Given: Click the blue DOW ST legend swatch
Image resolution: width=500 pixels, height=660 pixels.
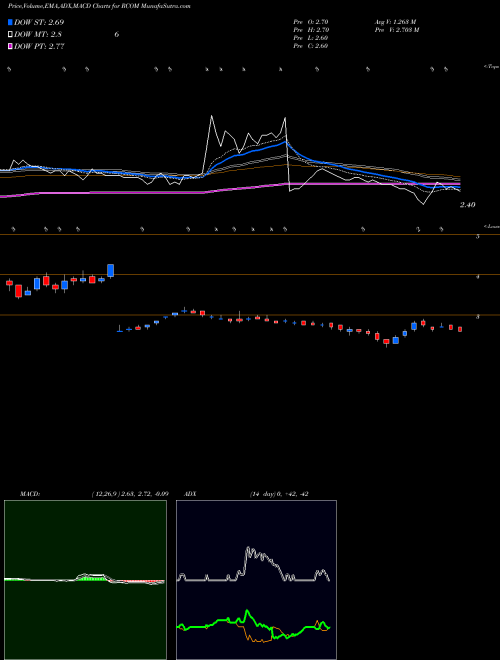Looking at the screenshot, I should click(10, 22).
